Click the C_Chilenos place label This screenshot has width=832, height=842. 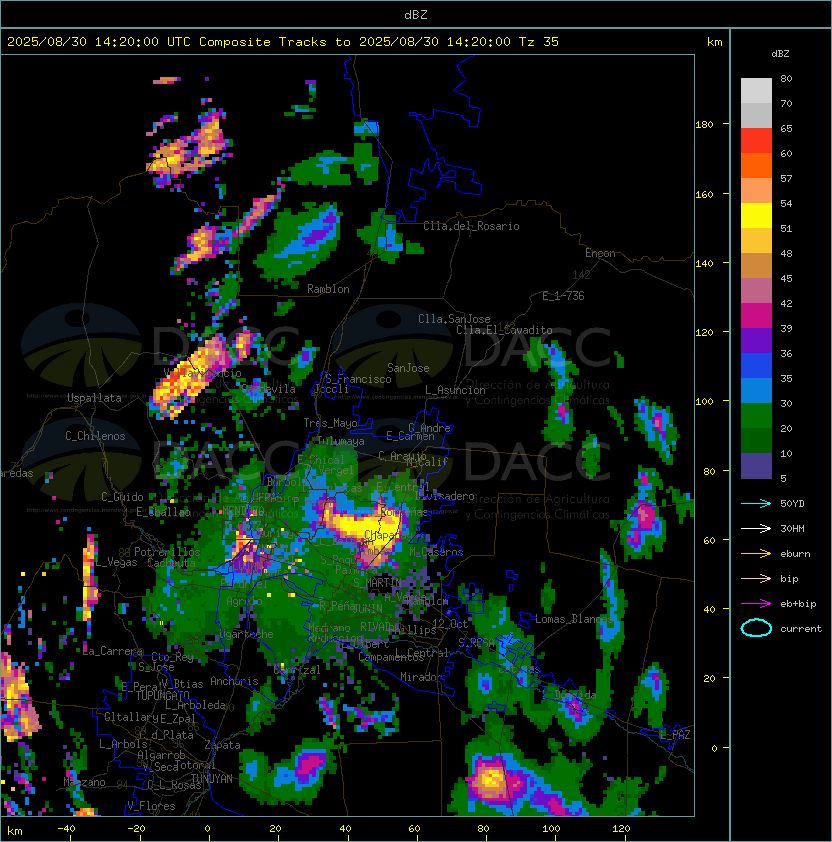(95, 436)
